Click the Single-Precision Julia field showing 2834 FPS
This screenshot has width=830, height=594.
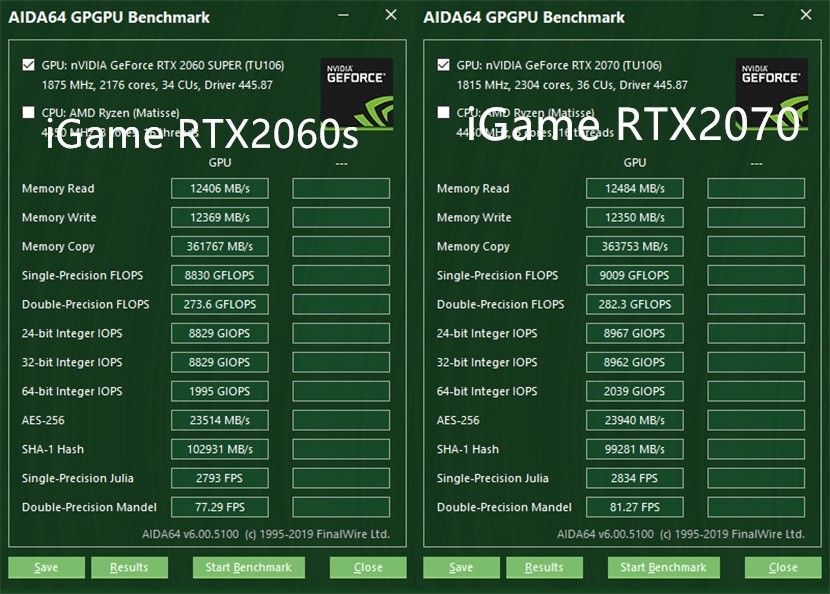[x=634, y=478]
